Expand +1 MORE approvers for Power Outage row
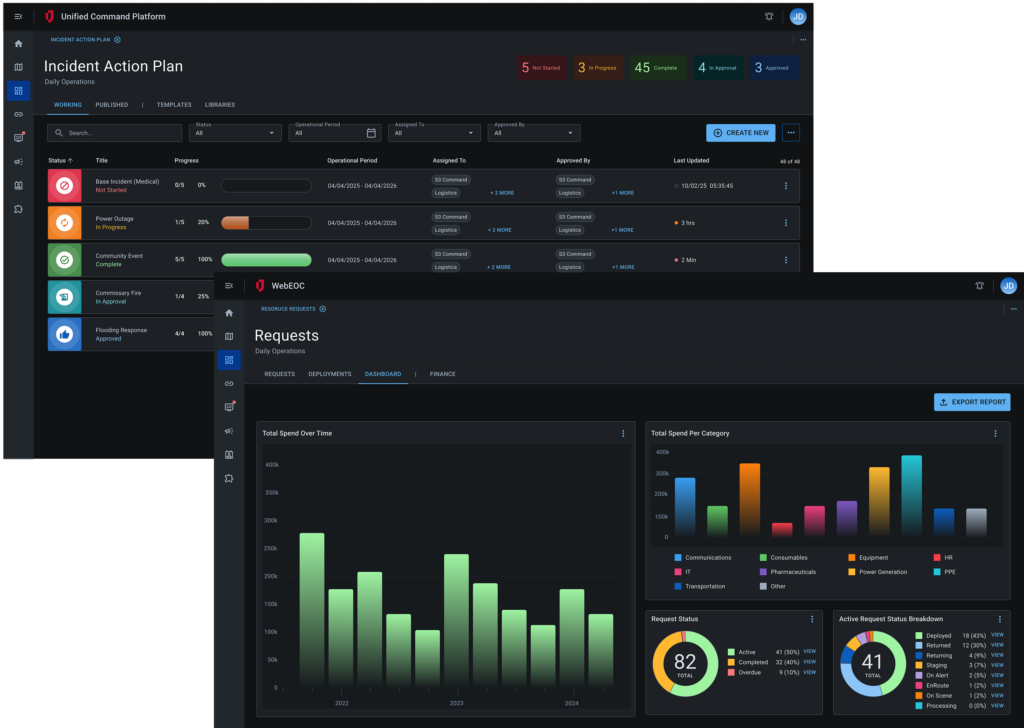Screen dimensions: 1024x728 click(x=622, y=230)
